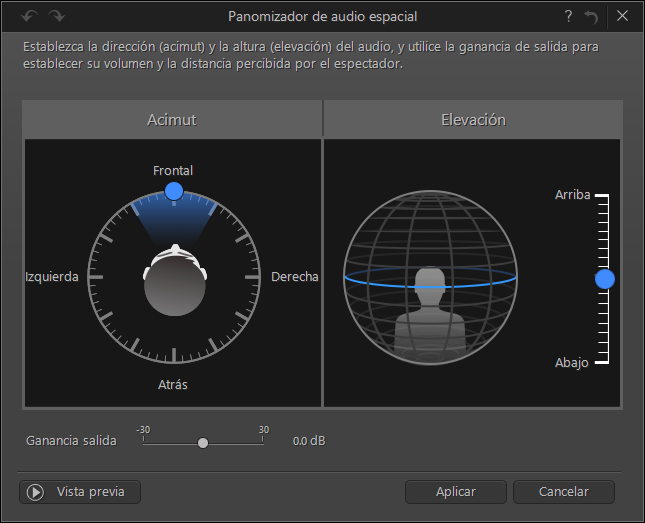
Task: Click the blue elevation slider handle
Action: click(x=605, y=279)
